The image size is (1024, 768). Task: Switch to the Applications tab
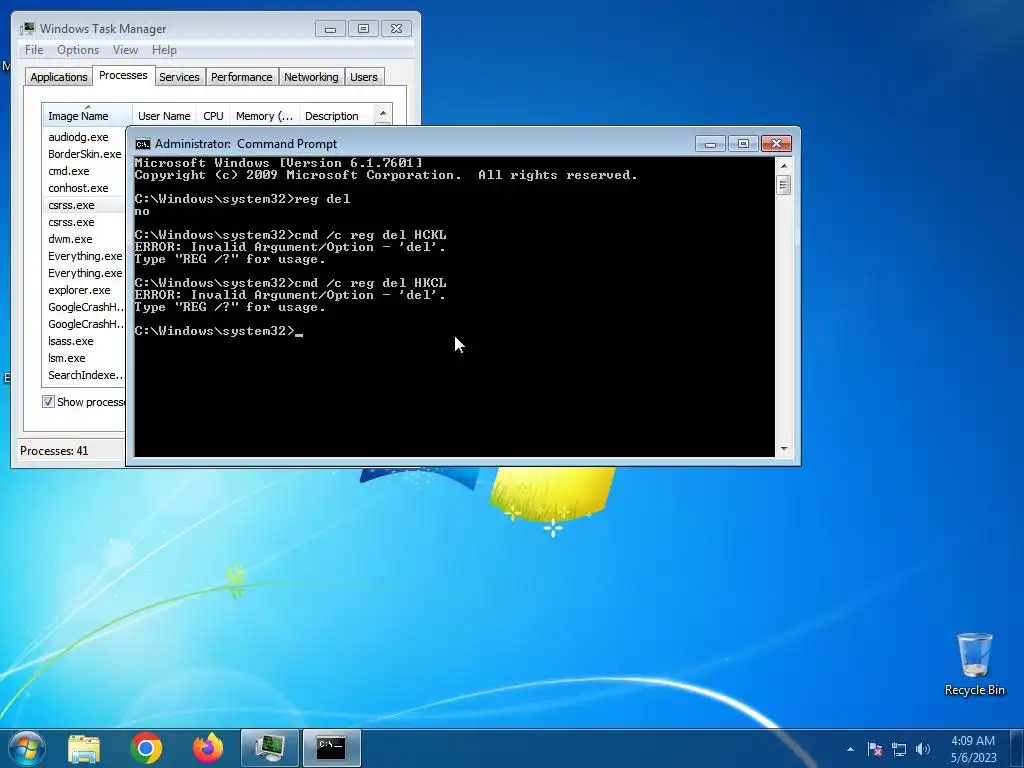pyautogui.click(x=59, y=77)
